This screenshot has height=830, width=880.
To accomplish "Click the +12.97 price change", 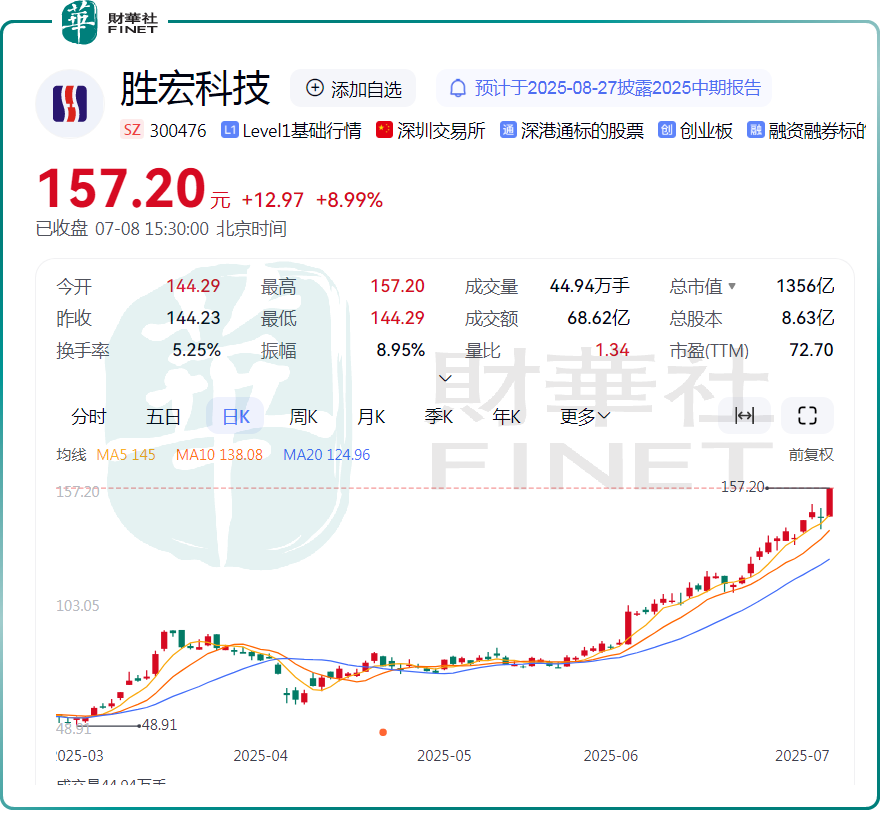I will pos(273,200).
